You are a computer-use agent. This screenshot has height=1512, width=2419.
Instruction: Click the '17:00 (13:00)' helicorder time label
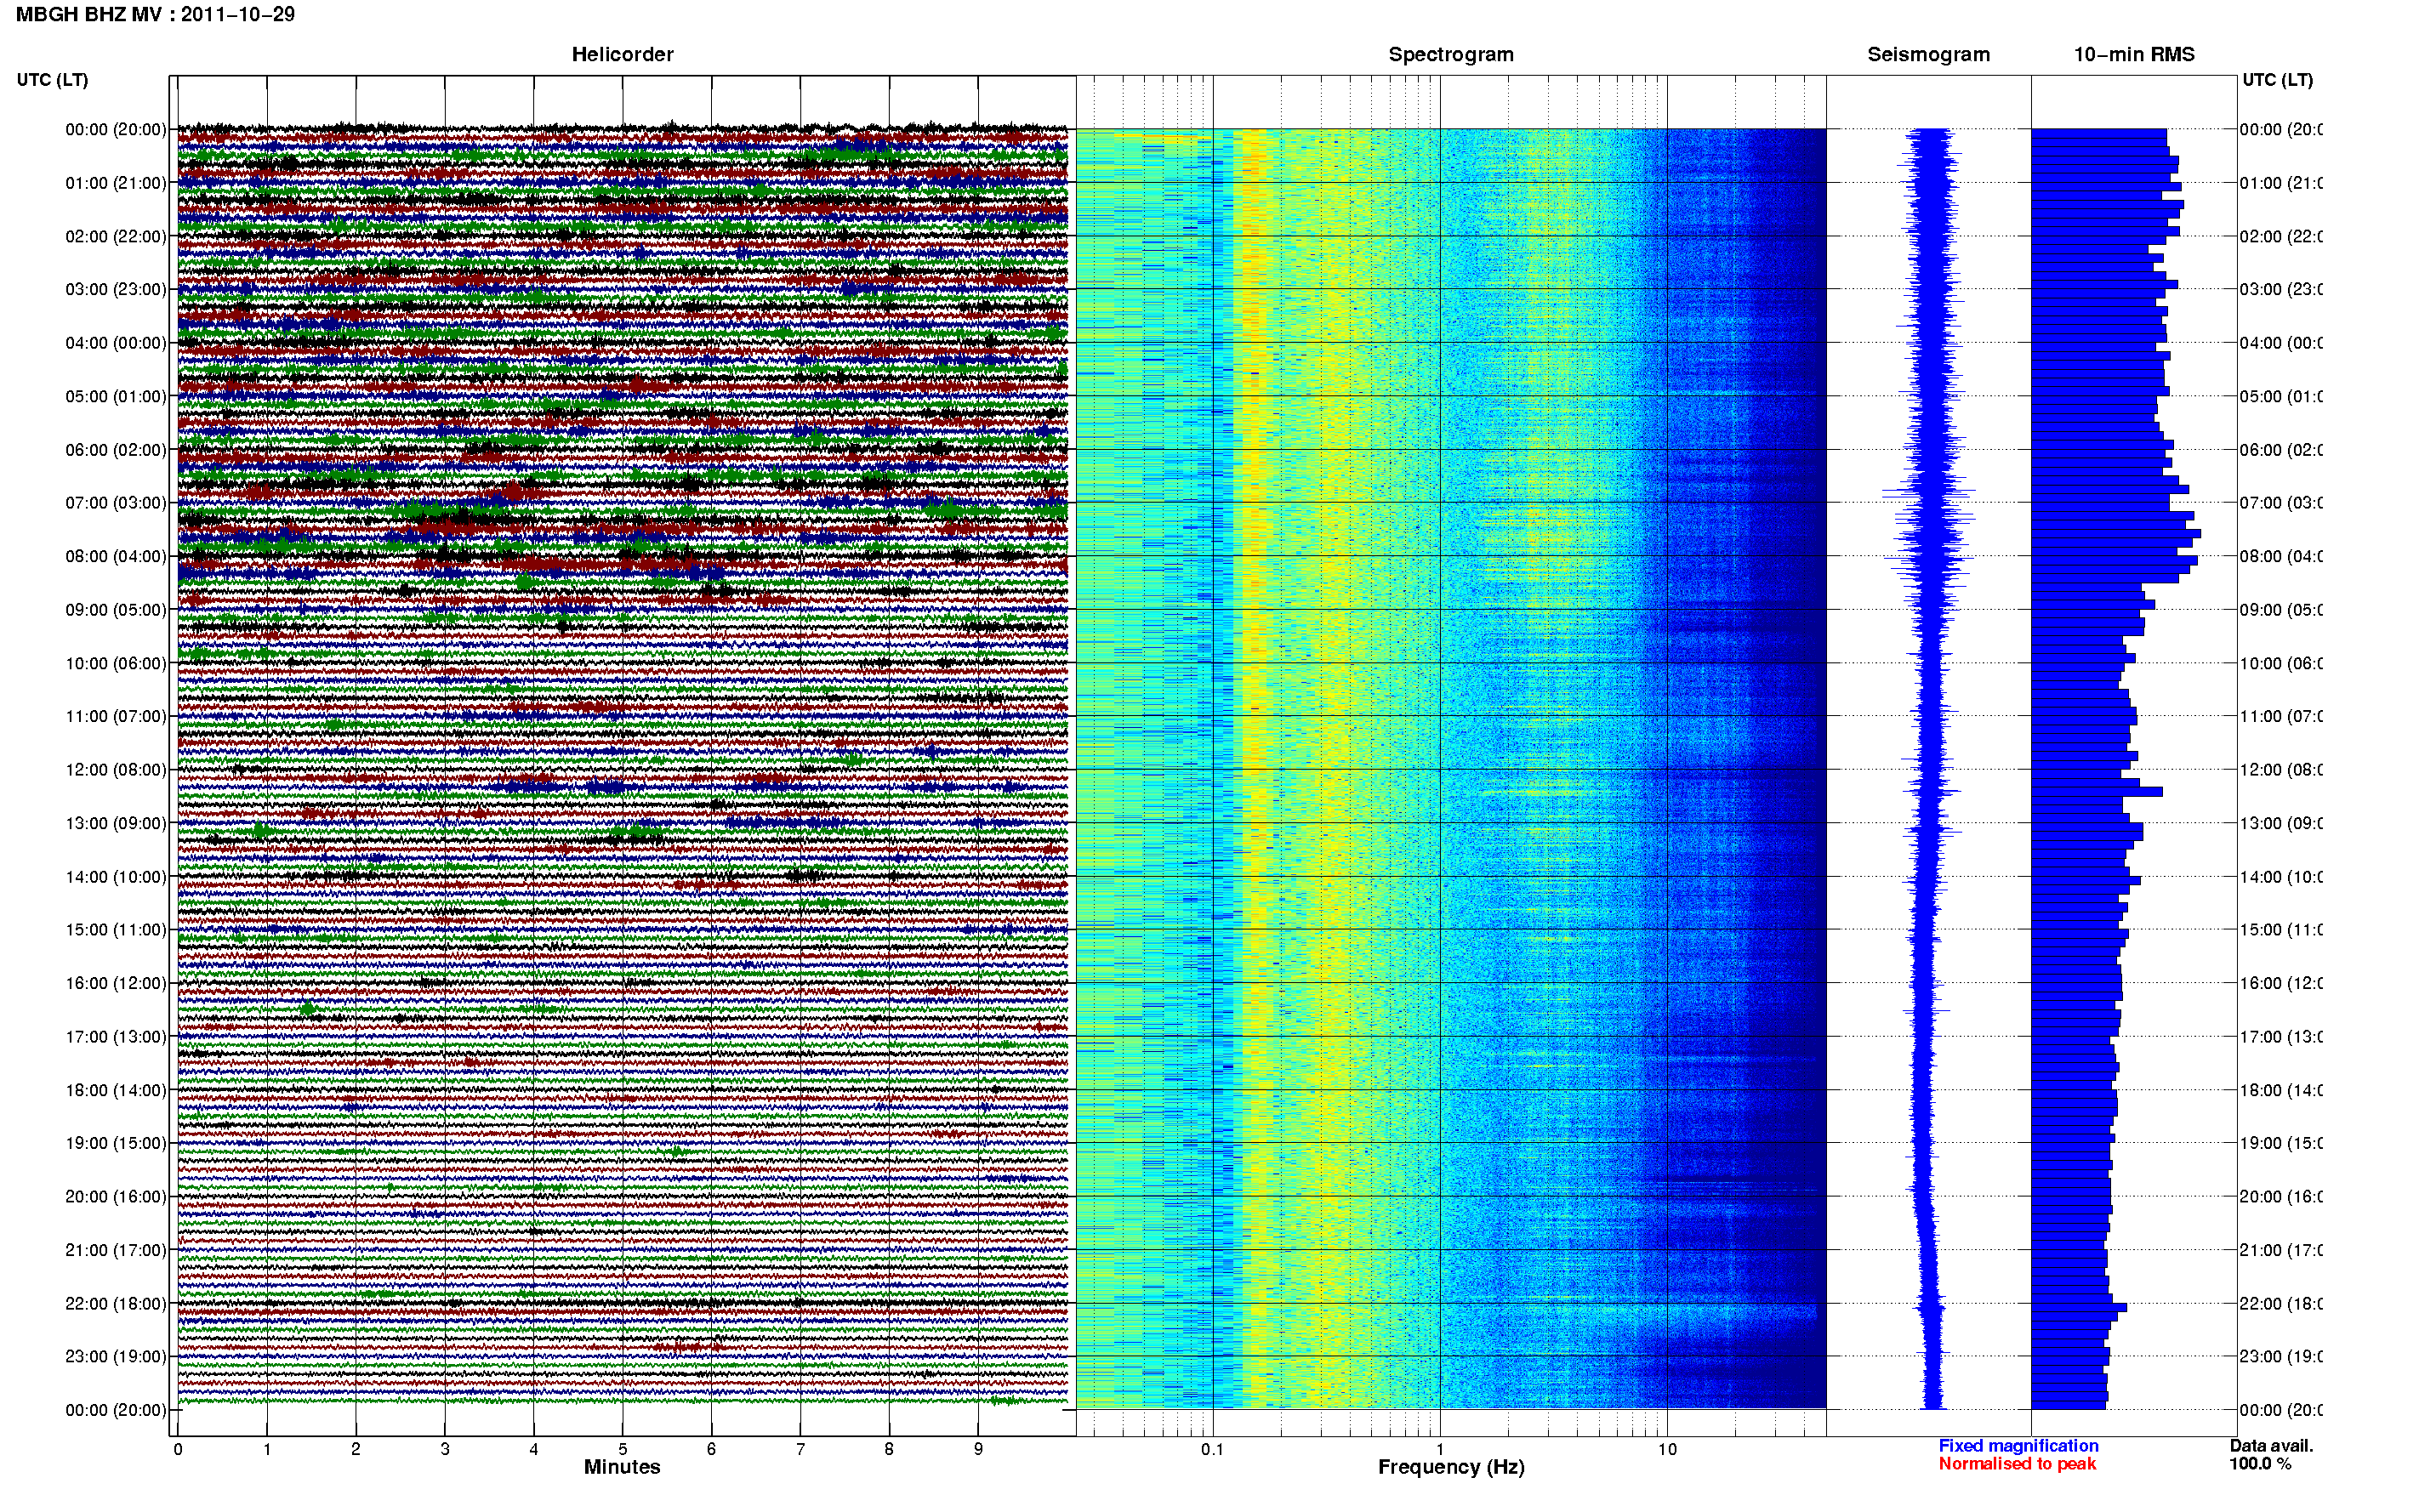pos(116,1037)
